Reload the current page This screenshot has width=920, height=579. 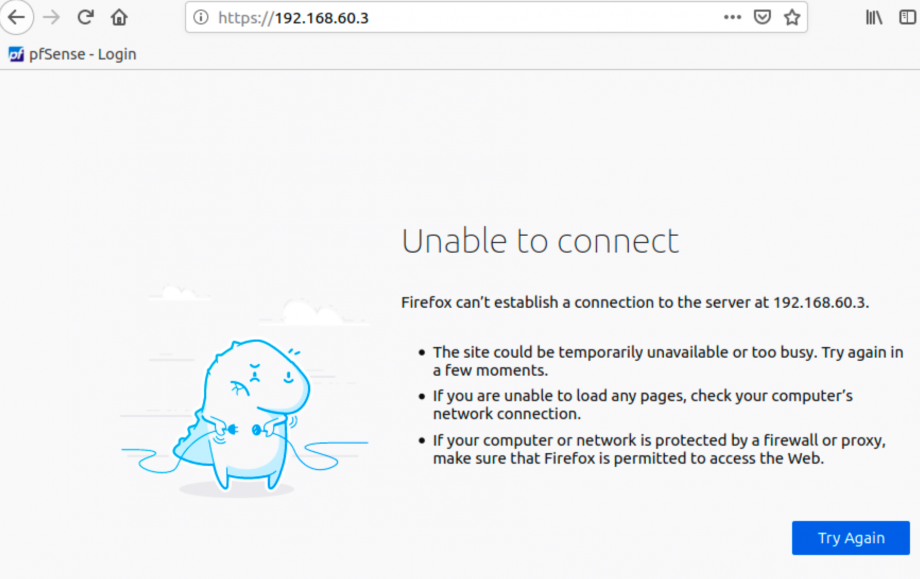85,17
